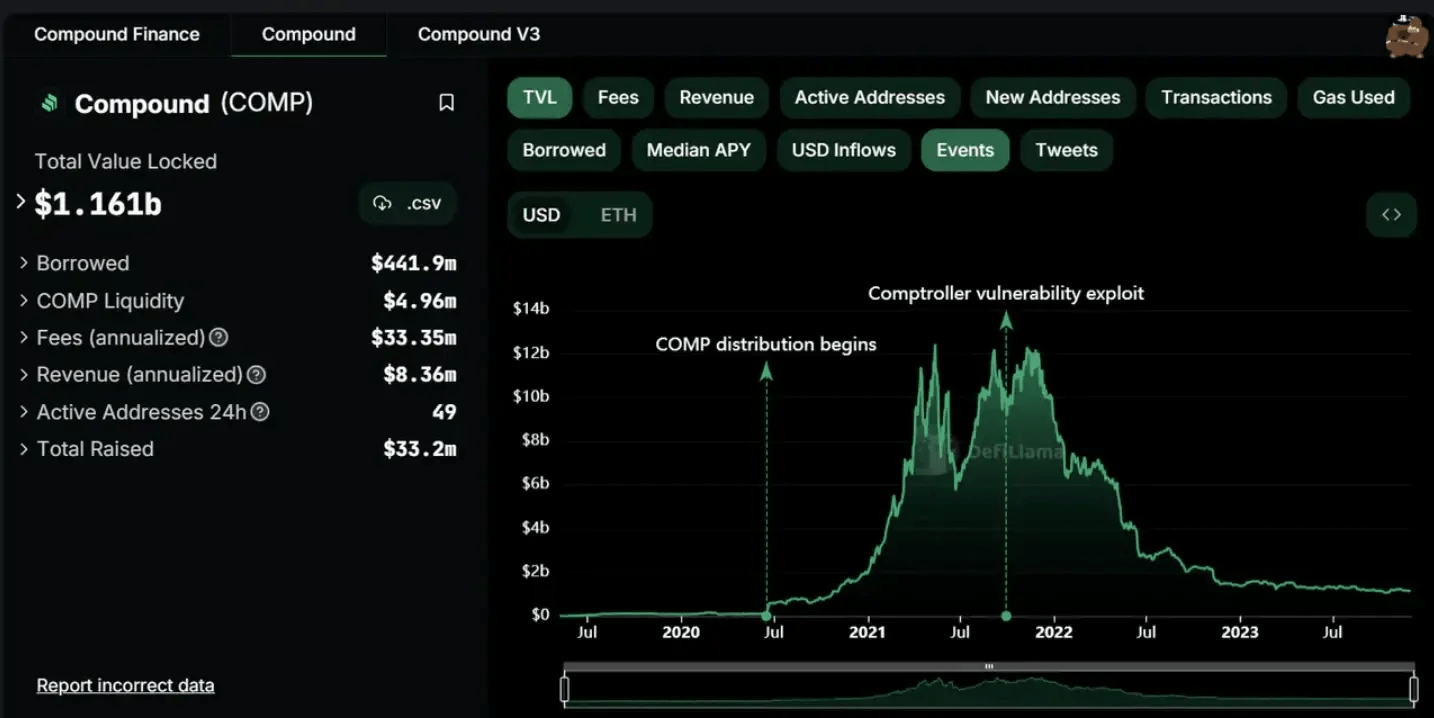Viewport: 1434px width, 718px height.
Task: Click the 2022 x-axis label
Action: pyautogui.click(x=1054, y=632)
